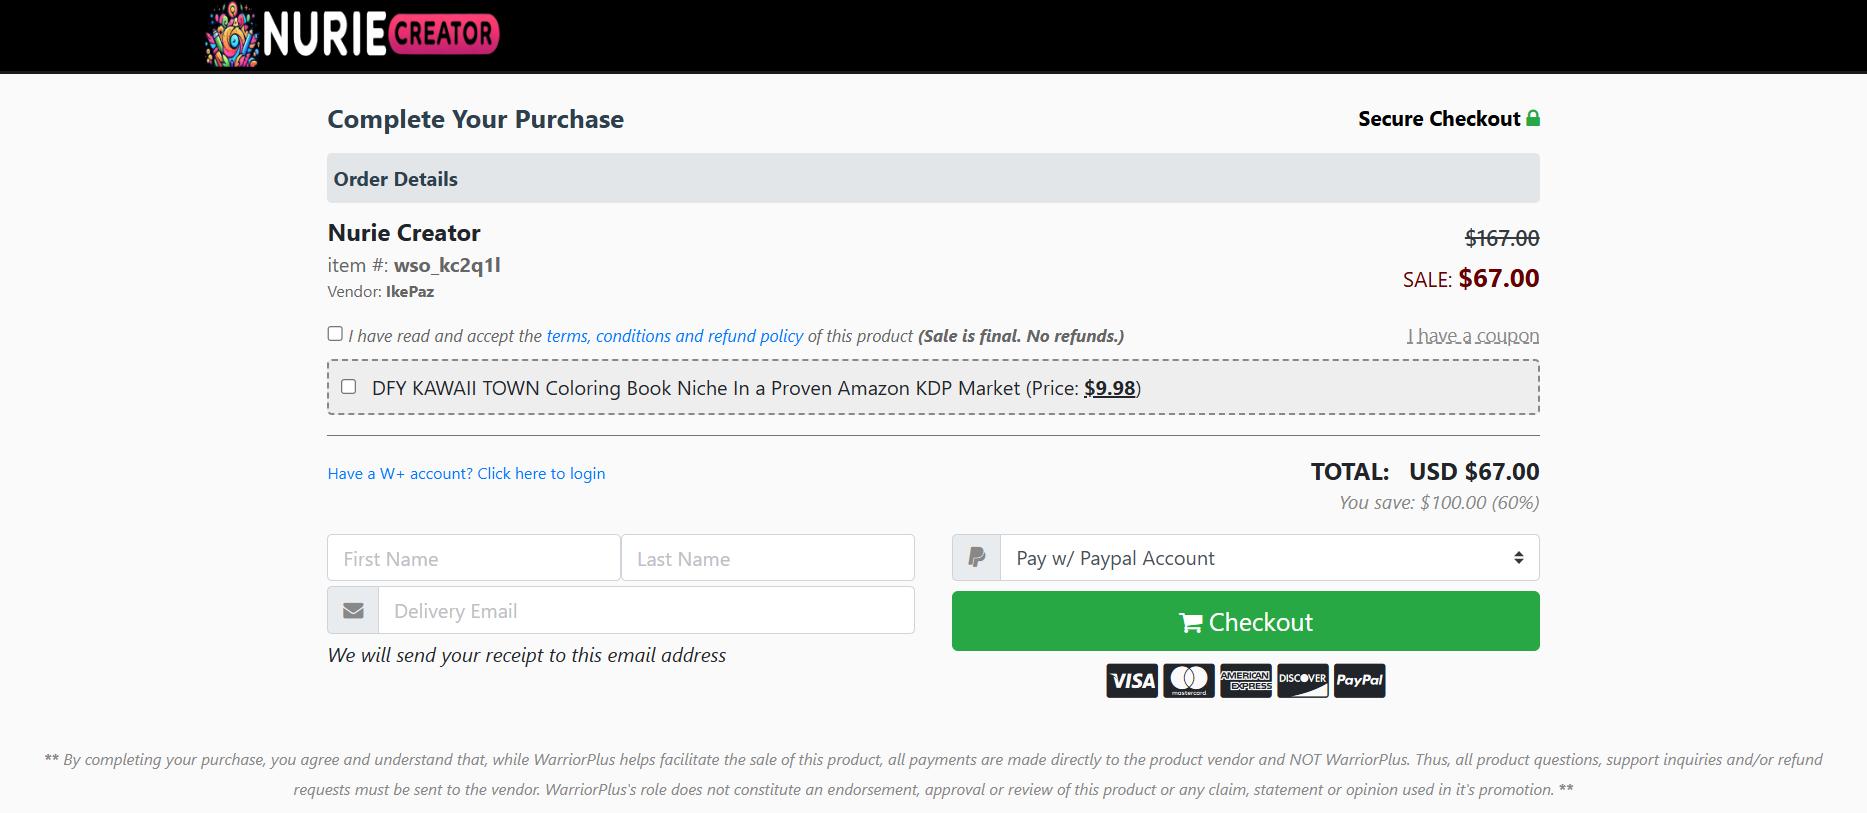Screen dimensions: 1867x813
Task: Click '(Sale is final. No refunds.)' text
Action: point(1021,336)
